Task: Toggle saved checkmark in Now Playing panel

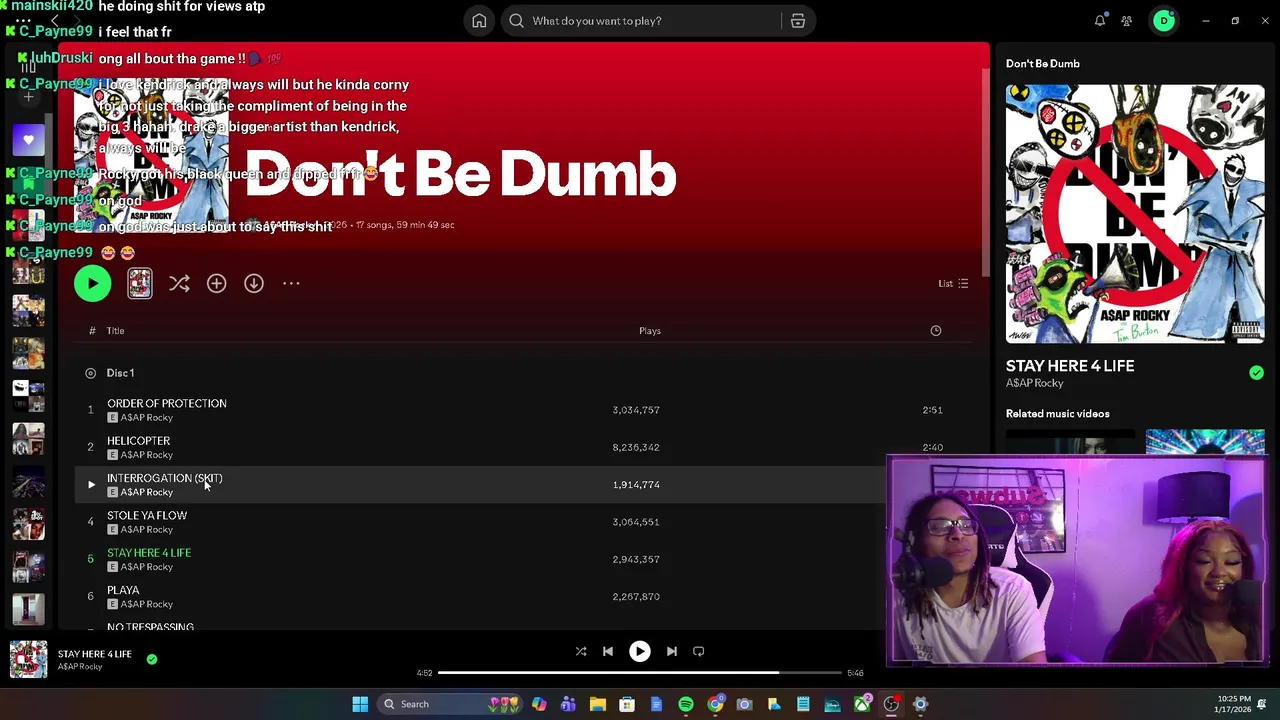Action: [x=1256, y=373]
